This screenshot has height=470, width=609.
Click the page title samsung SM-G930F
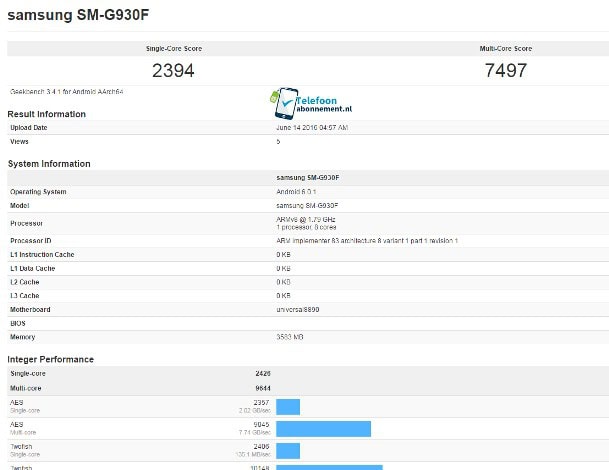(x=78, y=15)
